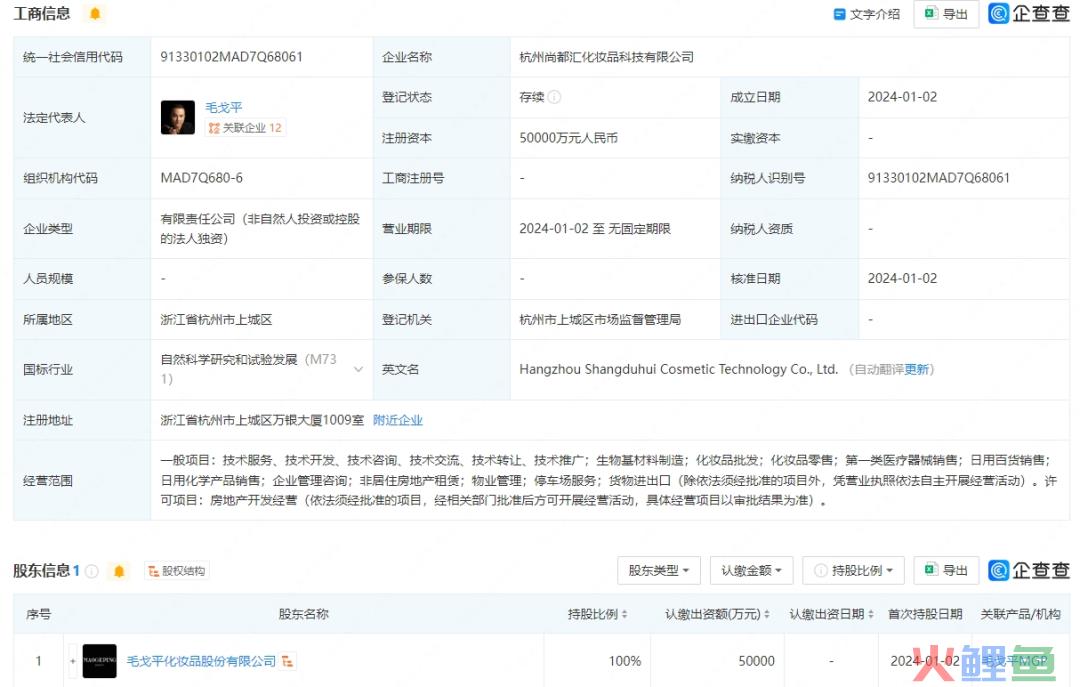Screen dimensions: 1080x687
Task: Open the 持股比例 filter dropdown
Action: click(x=853, y=571)
